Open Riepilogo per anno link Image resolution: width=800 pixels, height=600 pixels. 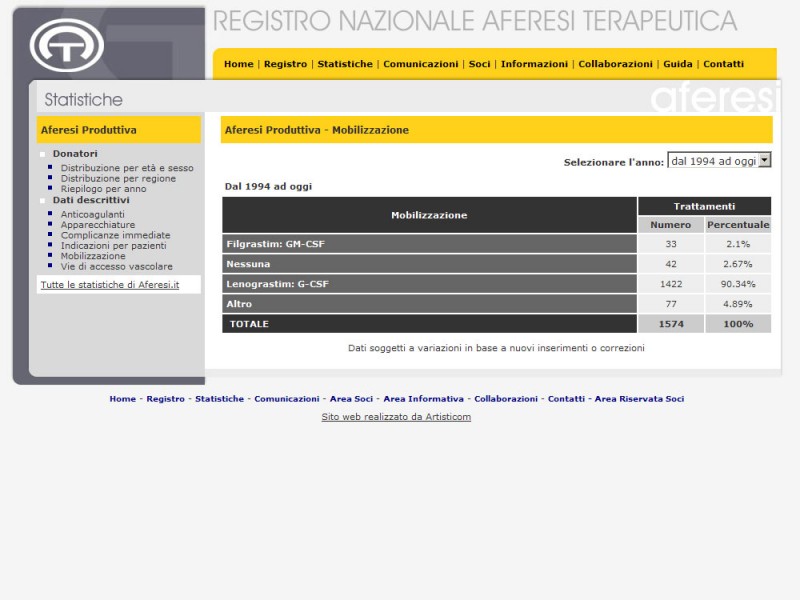[x=103, y=188]
